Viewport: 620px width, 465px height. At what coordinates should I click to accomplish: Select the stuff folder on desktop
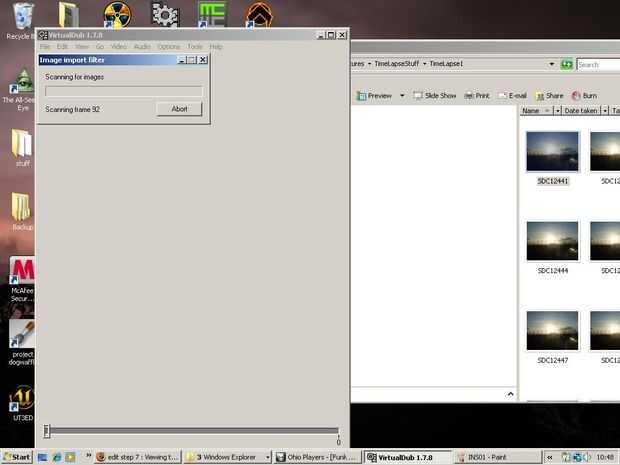[21, 147]
